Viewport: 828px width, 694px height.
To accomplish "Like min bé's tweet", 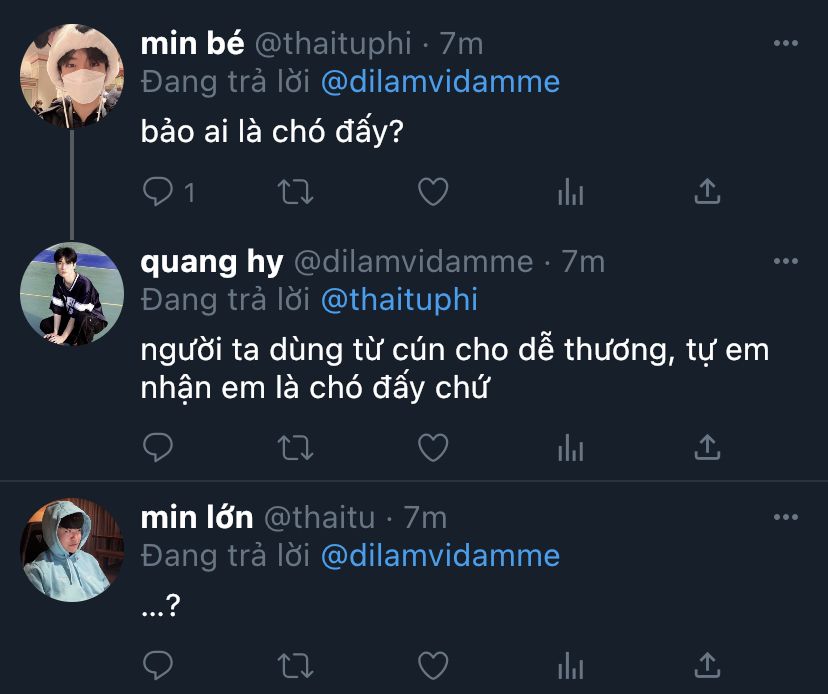I will click(432, 191).
